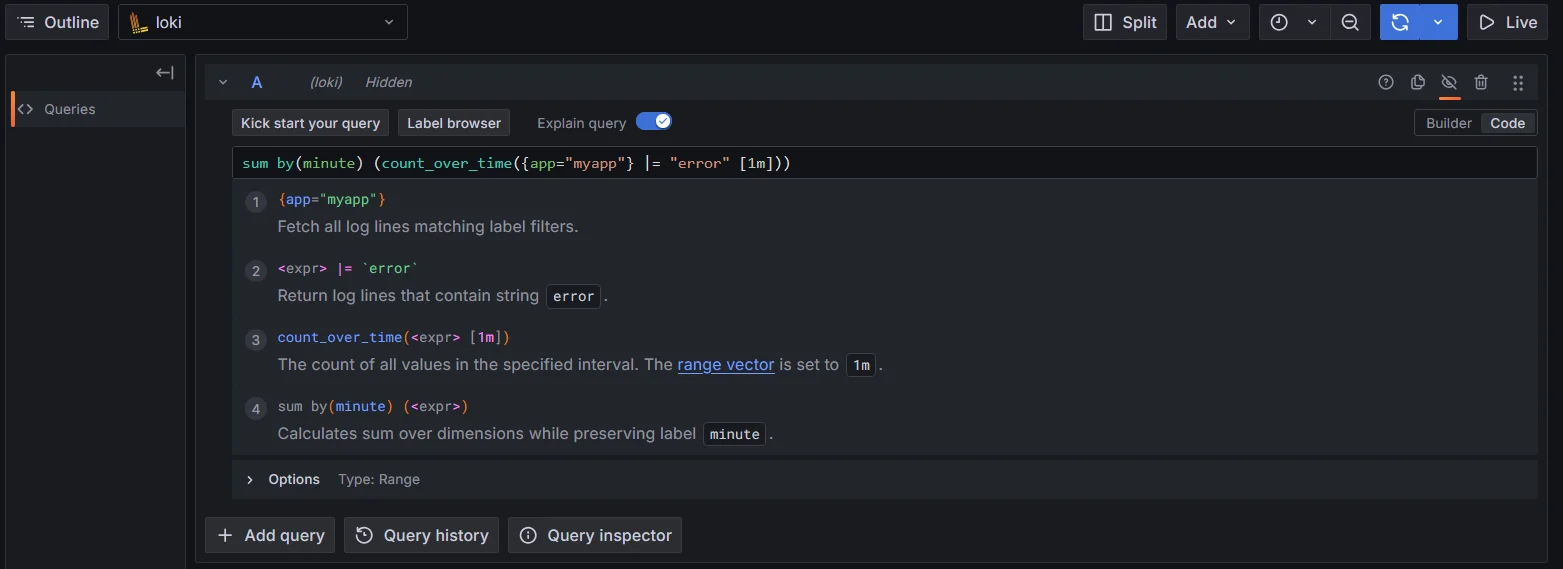Click the drag handle for query A
1563x569 pixels.
click(1517, 82)
